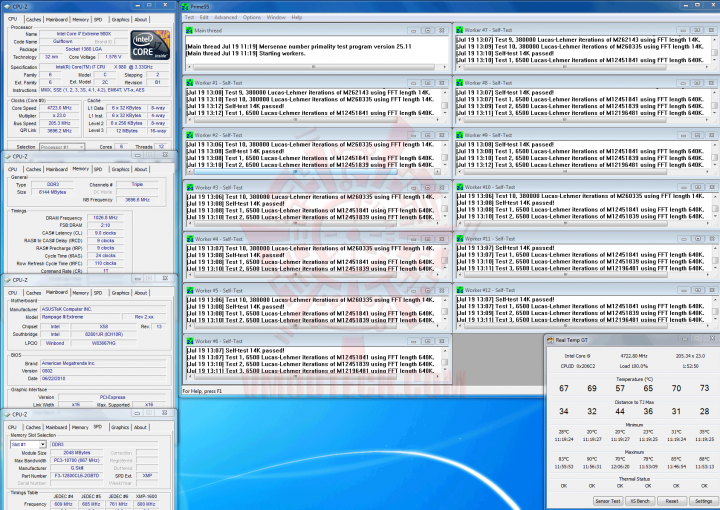
Task: Switch to Caches tab in topmost CPU-Z window
Action: click(33, 19)
